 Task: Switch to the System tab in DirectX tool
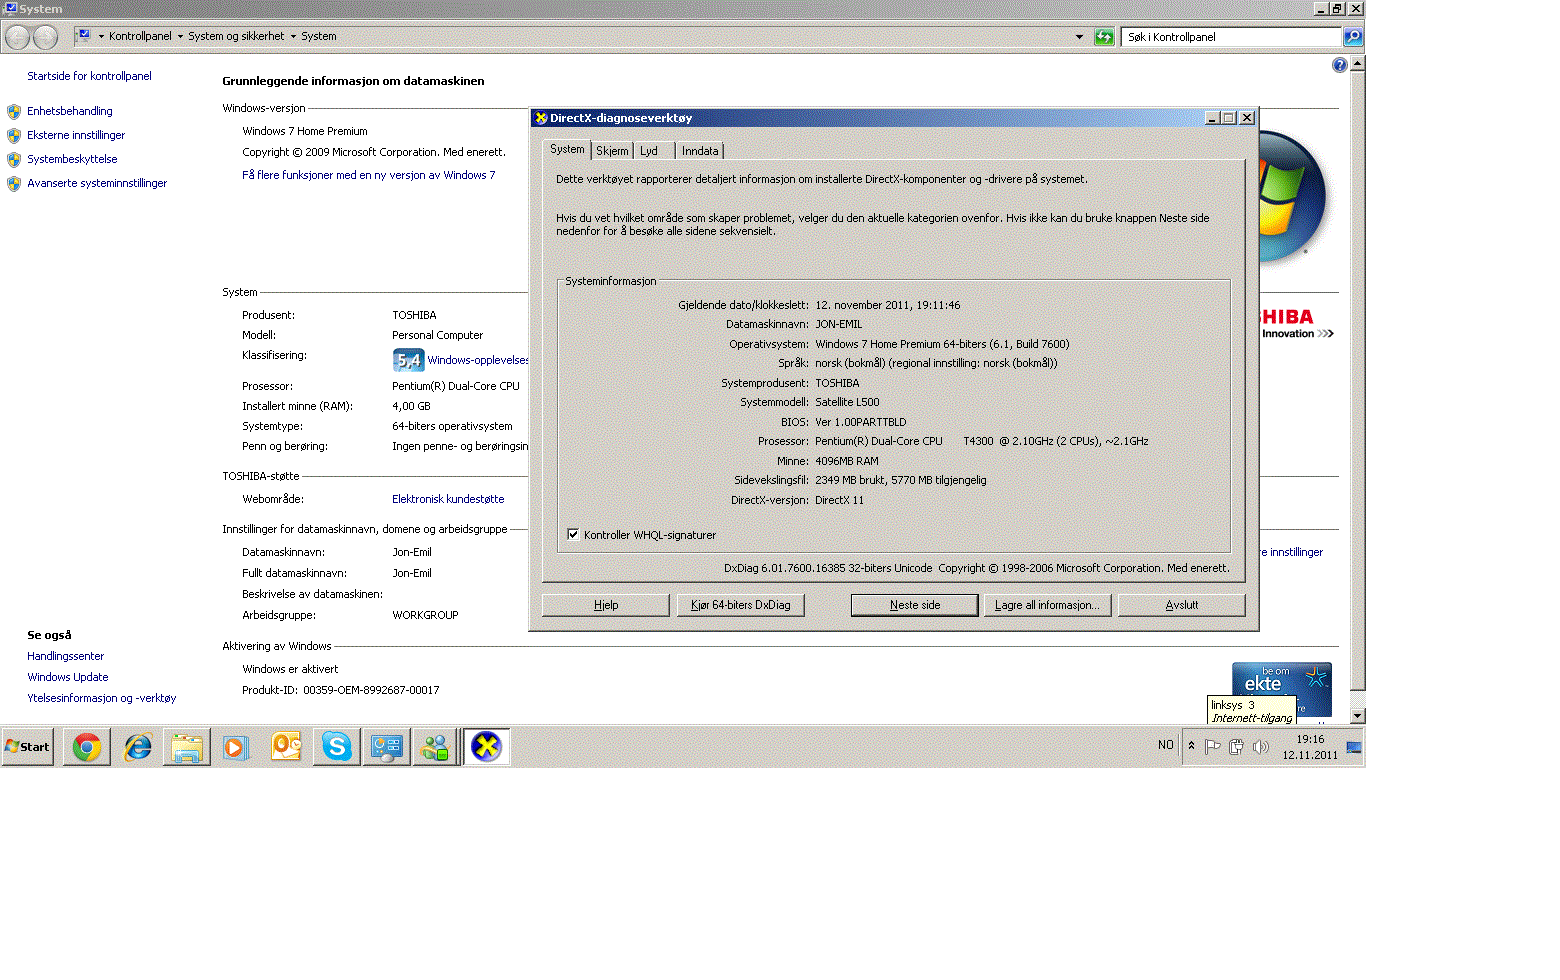click(567, 149)
